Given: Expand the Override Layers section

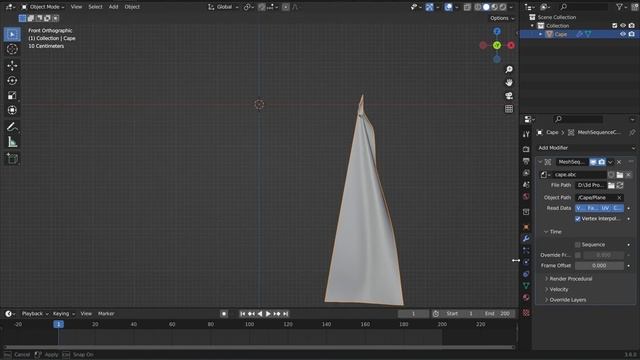Looking at the screenshot, I should 565,300.
